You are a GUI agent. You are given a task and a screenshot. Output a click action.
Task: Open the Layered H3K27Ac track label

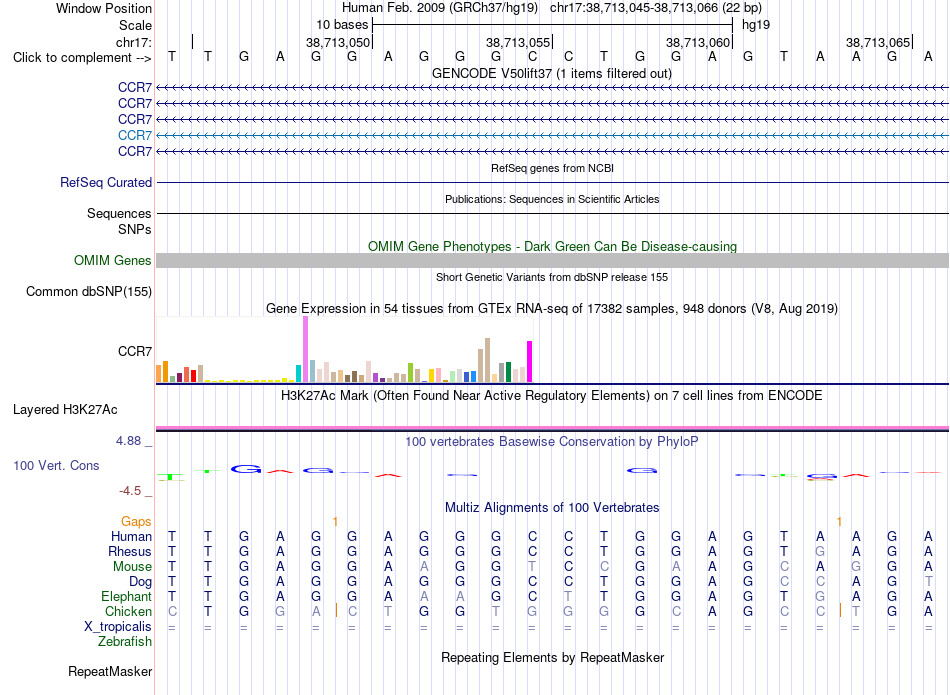click(65, 410)
